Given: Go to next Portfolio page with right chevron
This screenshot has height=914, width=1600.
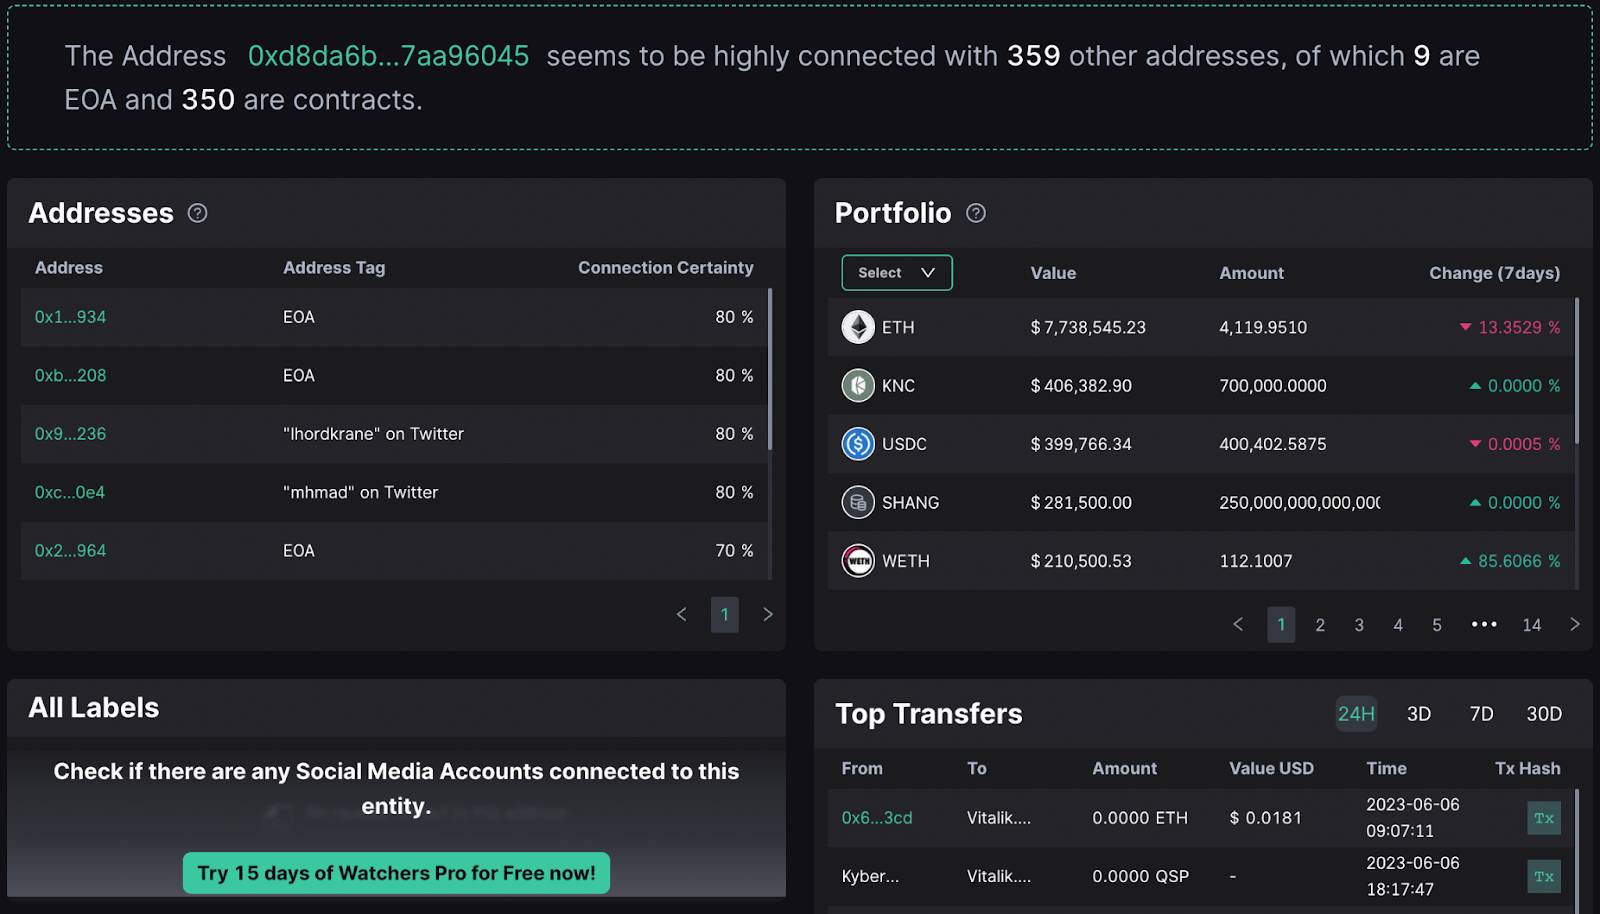Looking at the screenshot, I should tap(1575, 624).
